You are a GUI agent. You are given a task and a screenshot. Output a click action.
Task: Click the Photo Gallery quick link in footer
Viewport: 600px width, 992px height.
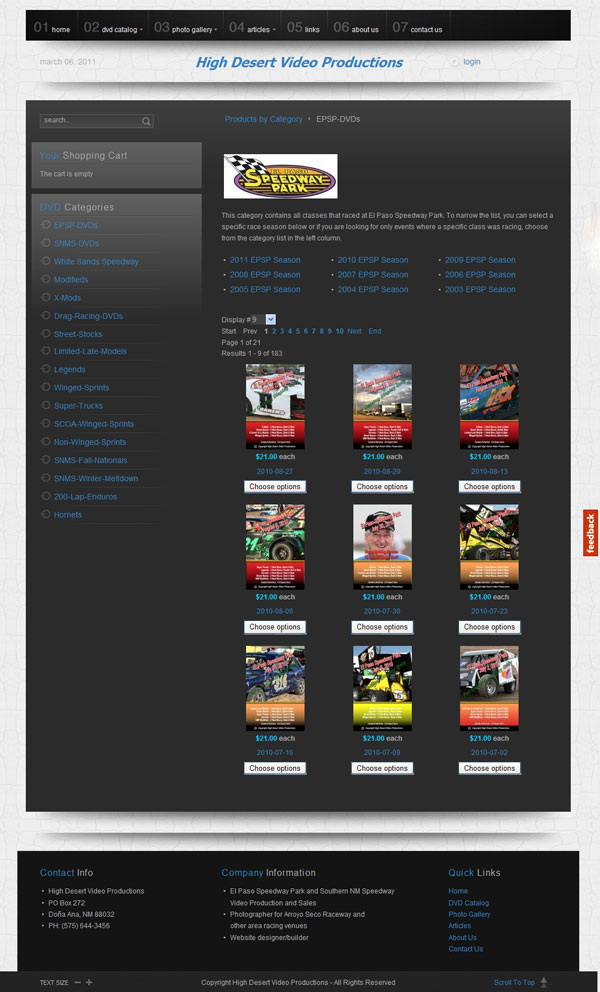(x=469, y=914)
